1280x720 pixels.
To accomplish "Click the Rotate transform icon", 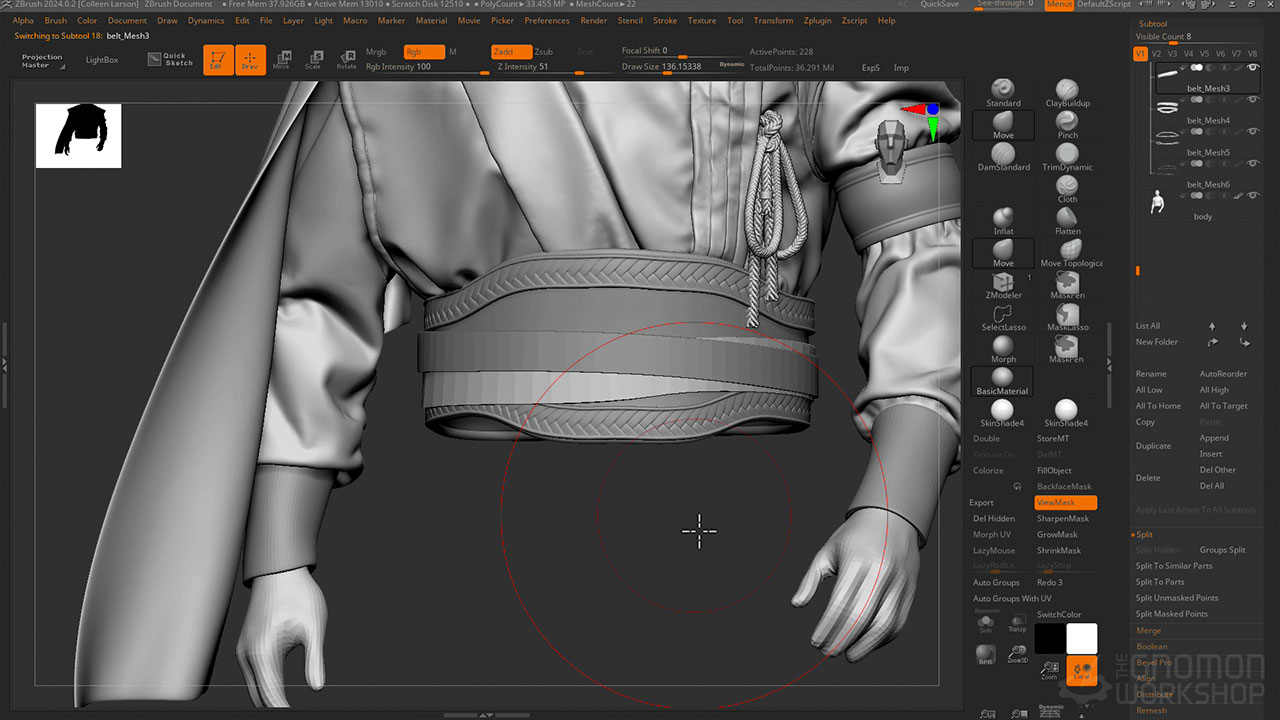I will [346, 60].
